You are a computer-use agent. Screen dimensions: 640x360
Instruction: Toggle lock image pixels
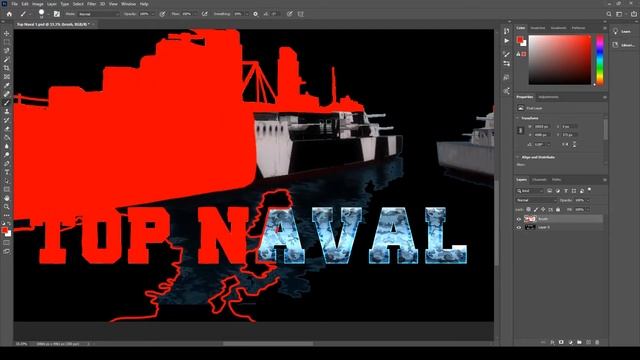[536, 209]
